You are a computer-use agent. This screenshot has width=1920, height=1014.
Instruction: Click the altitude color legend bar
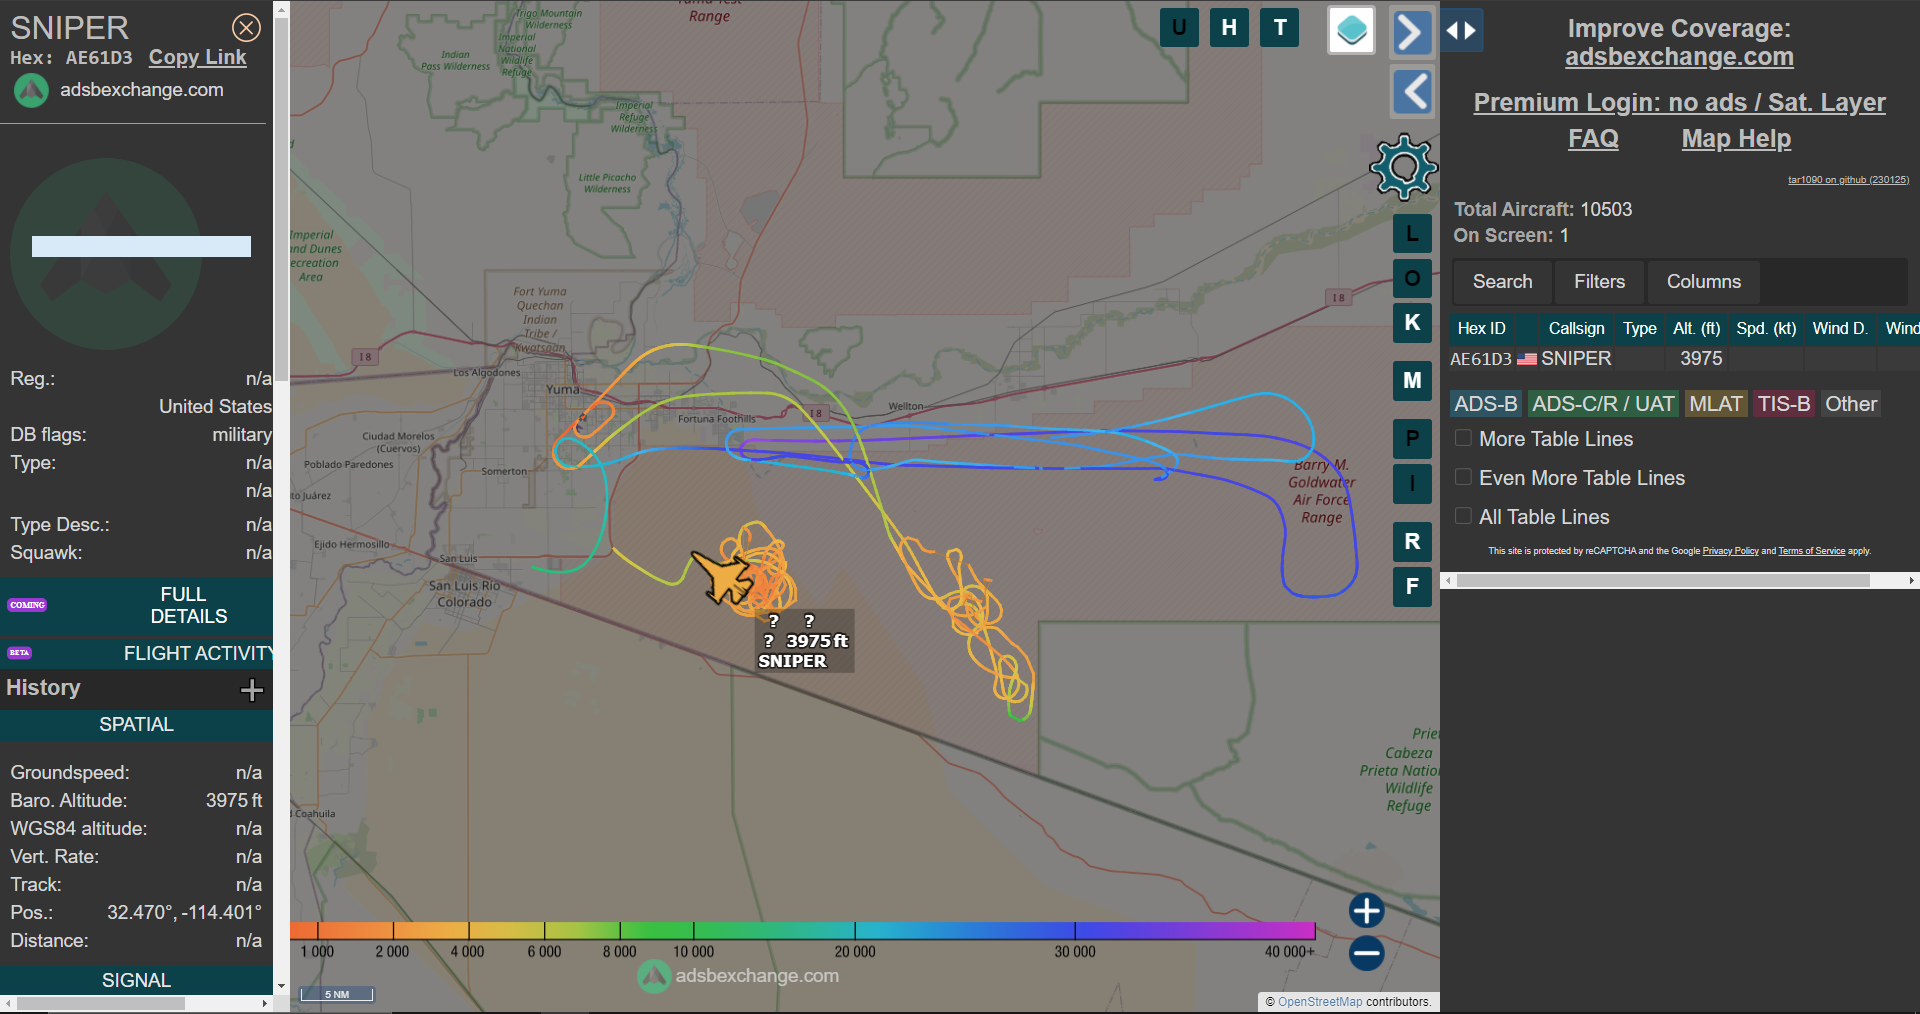coord(802,931)
